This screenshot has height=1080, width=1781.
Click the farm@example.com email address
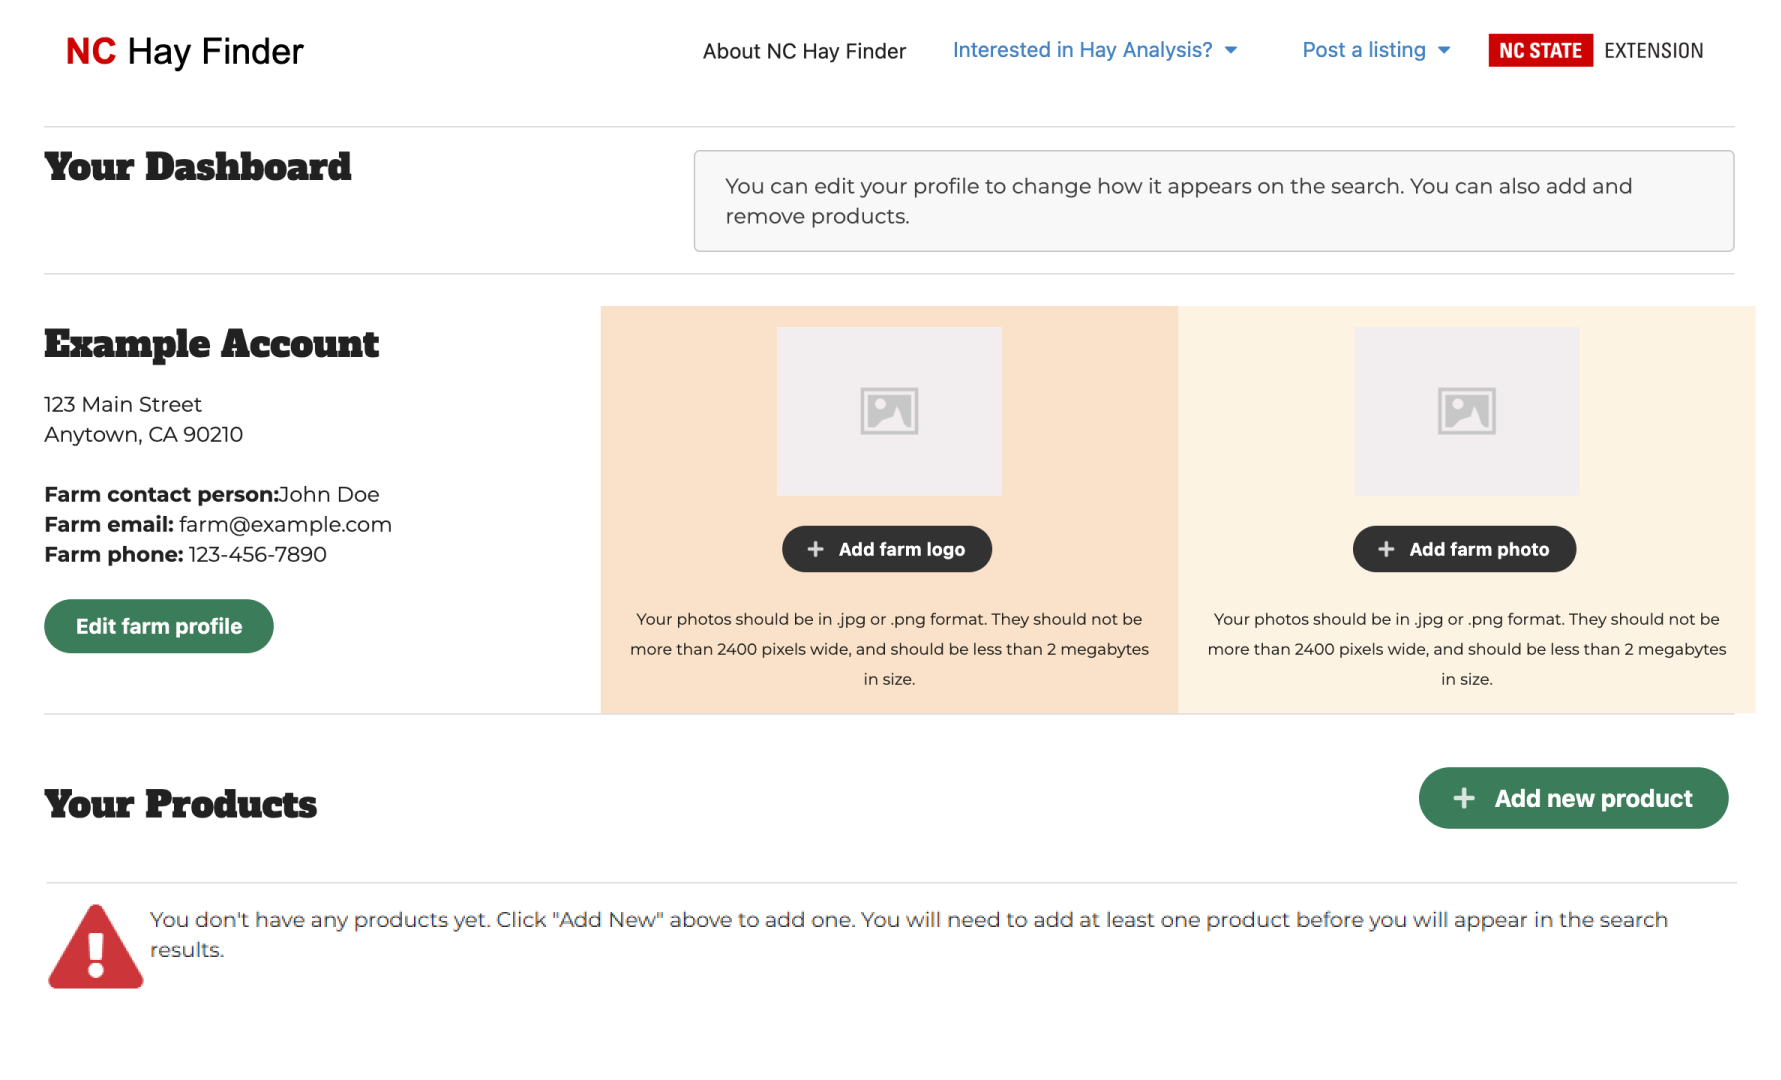point(285,524)
